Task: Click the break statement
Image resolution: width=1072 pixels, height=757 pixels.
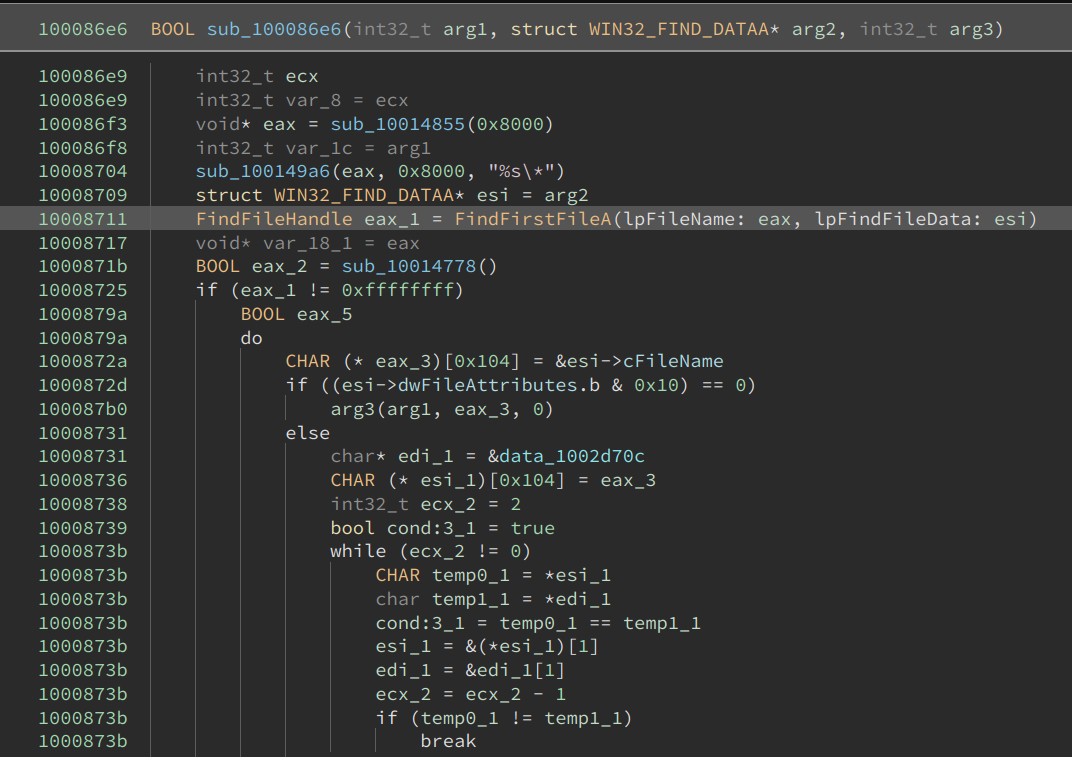Action: tap(448, 741)
